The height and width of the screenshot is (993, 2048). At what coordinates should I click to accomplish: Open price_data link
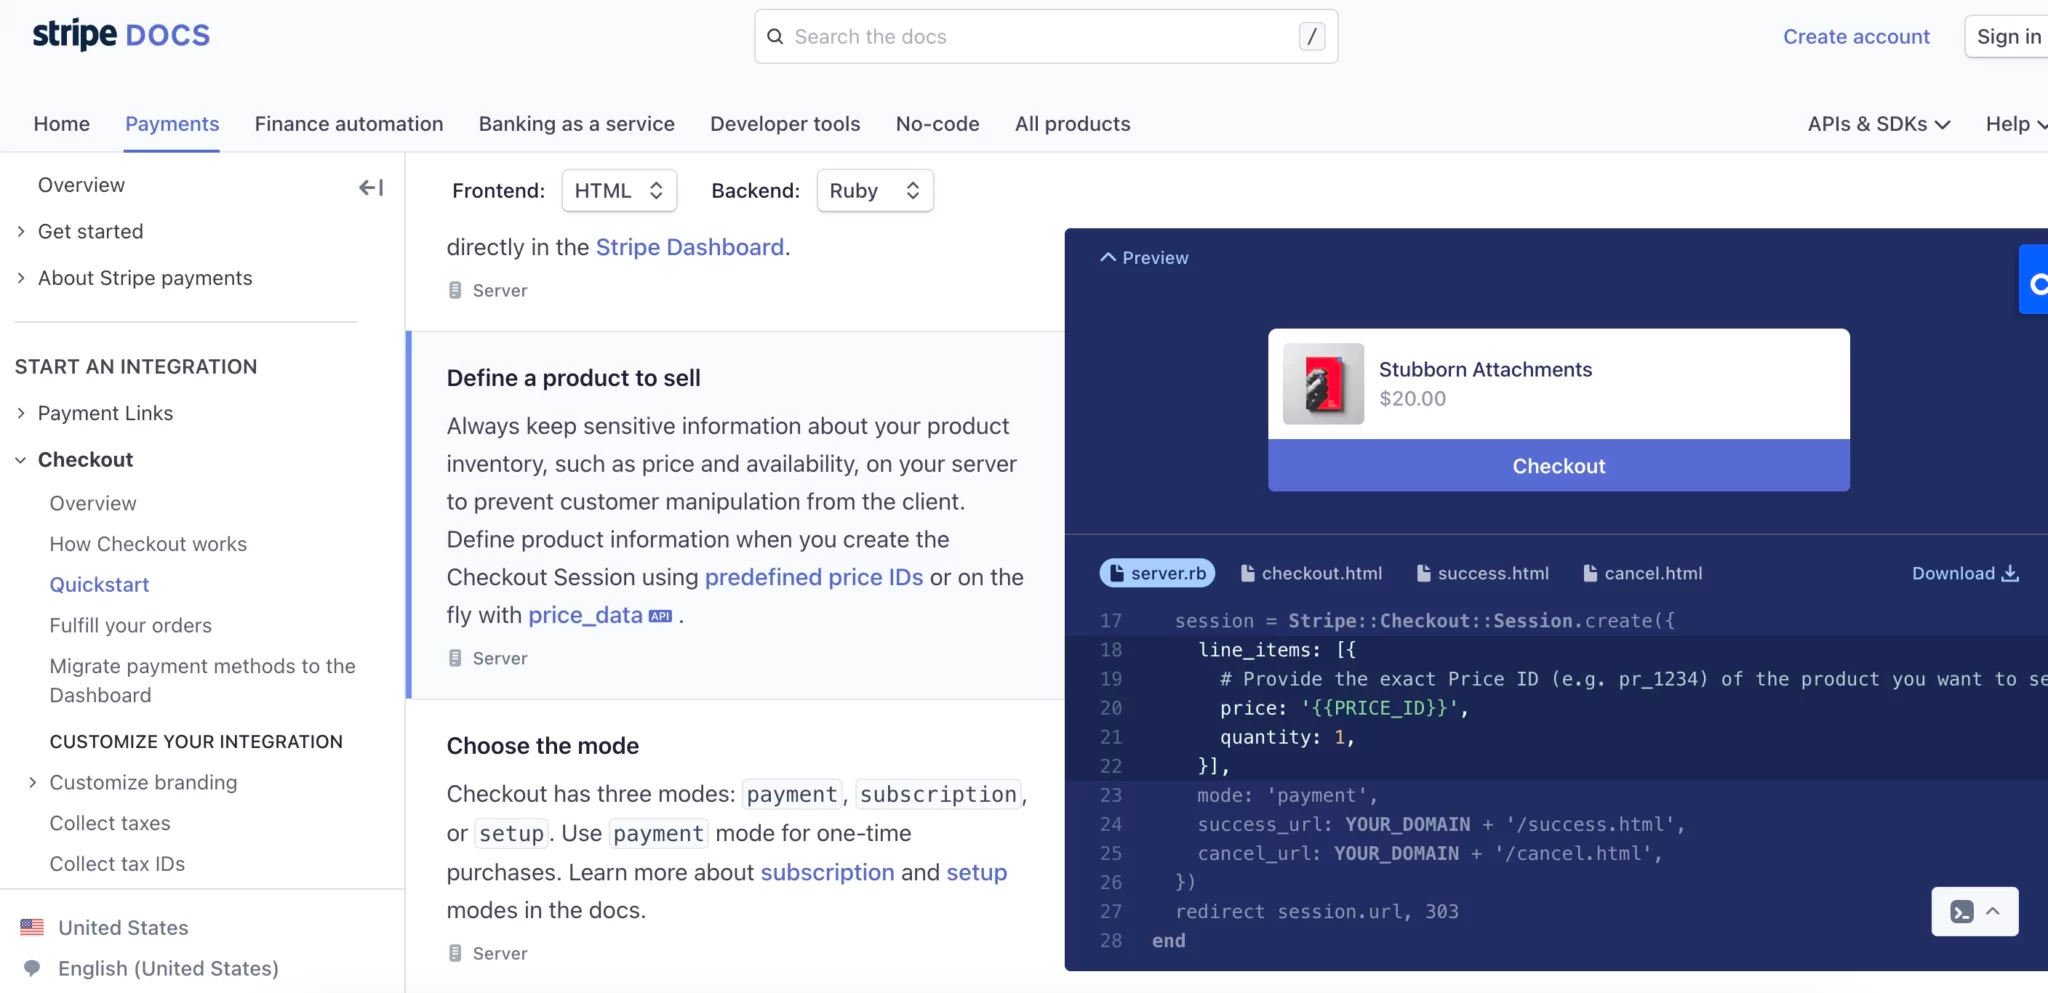(585, 615)
